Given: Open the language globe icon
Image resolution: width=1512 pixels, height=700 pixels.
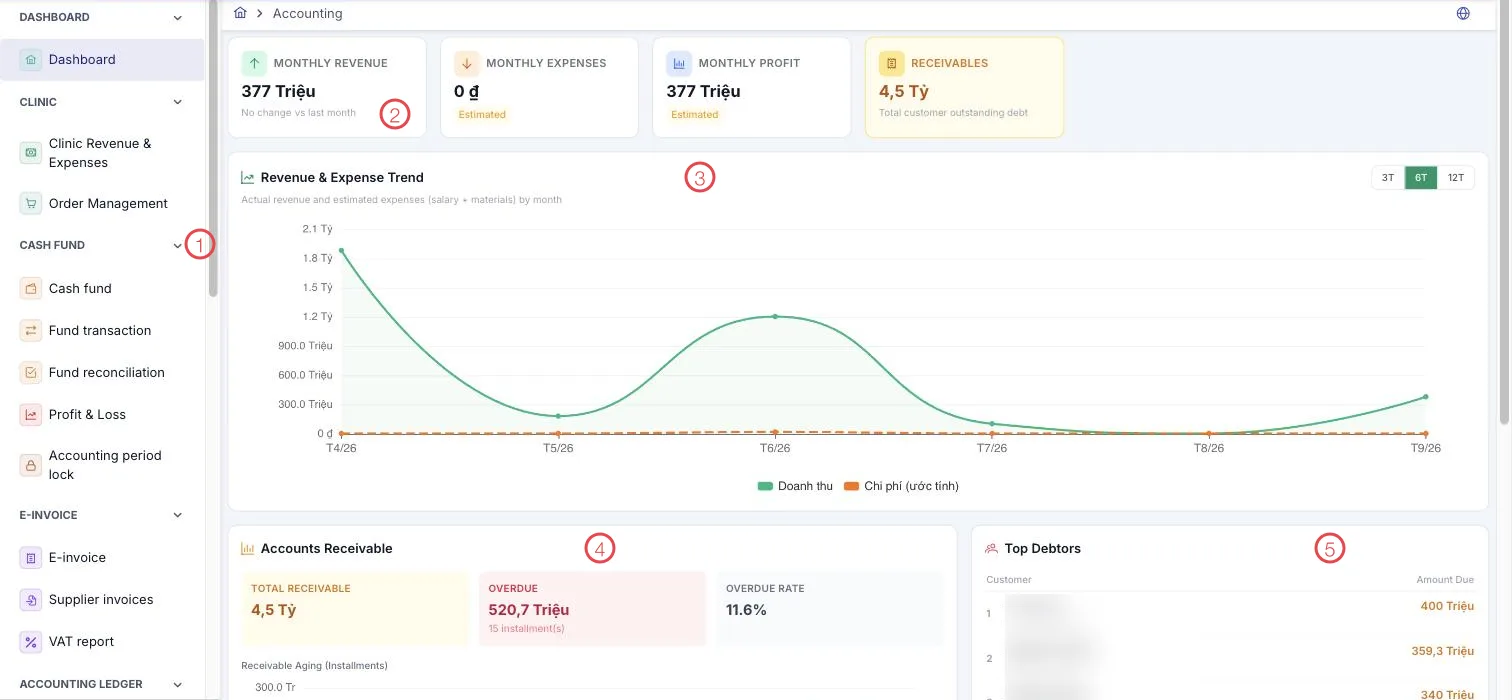Looking at the screenshot, I should (x=1463, y=14).
